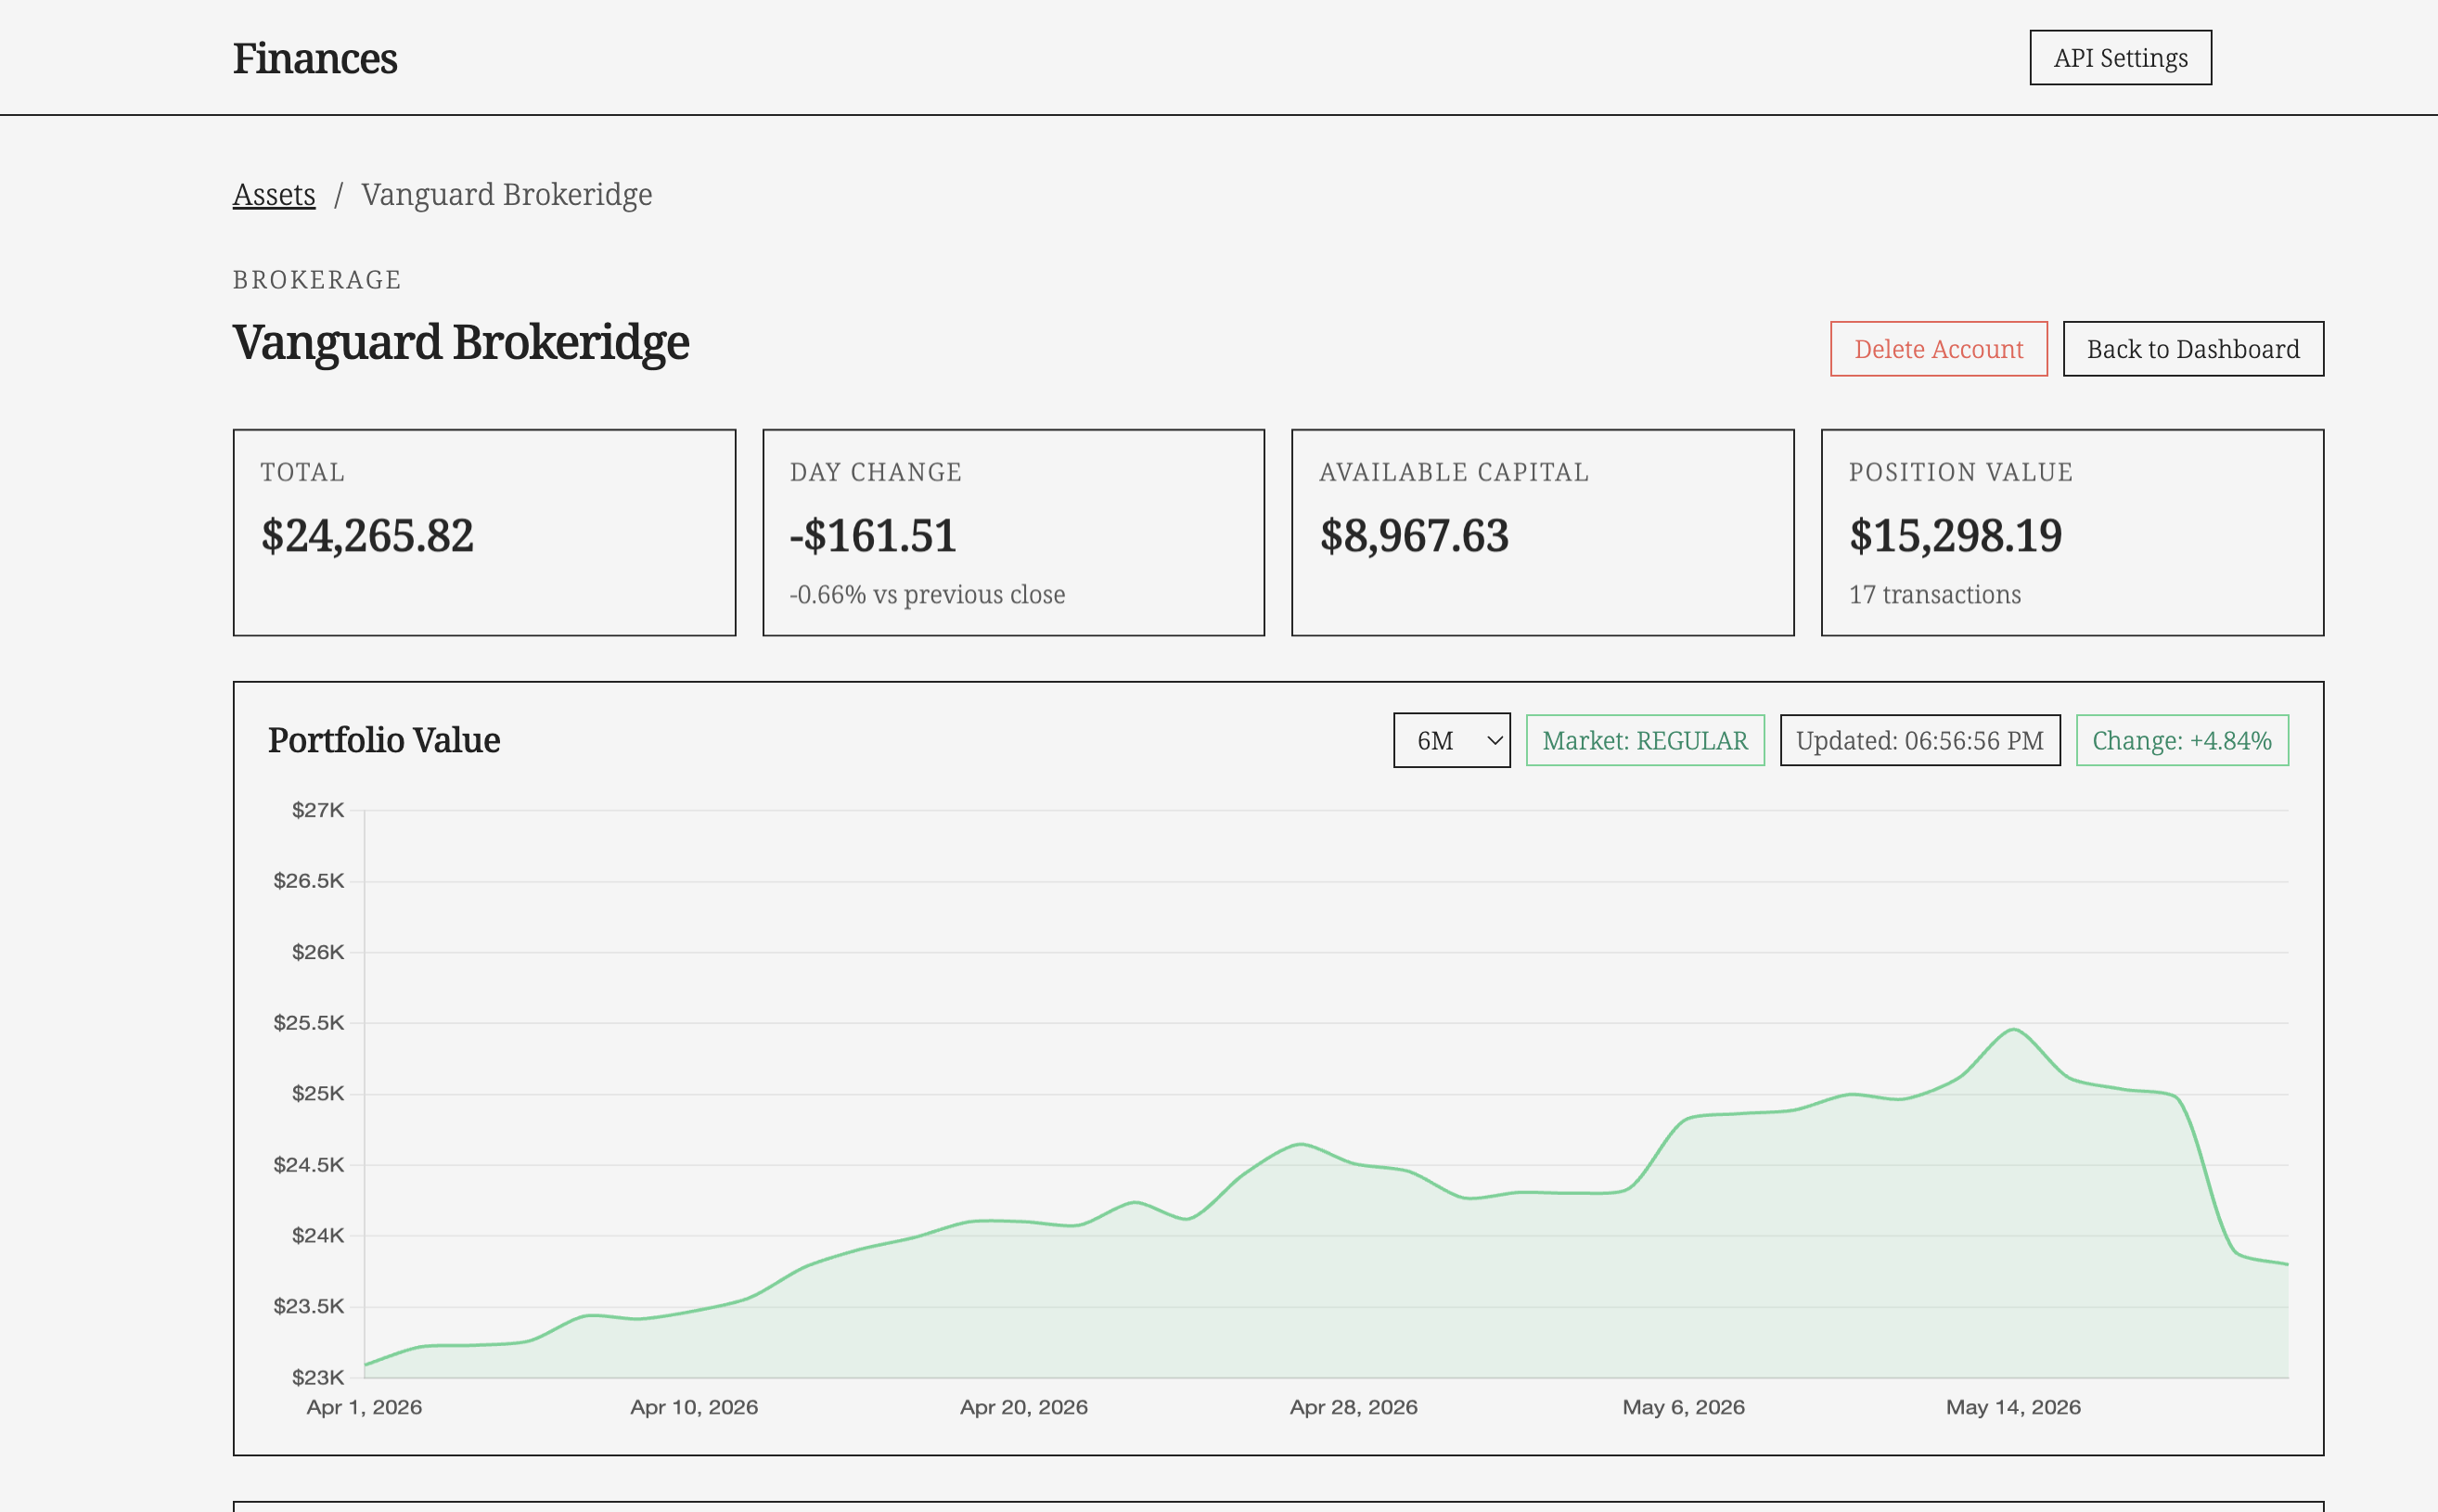This screenshot has width=2438, height=1512.
Task: Click the $26K y-axis label
Action: click(318, 952)
